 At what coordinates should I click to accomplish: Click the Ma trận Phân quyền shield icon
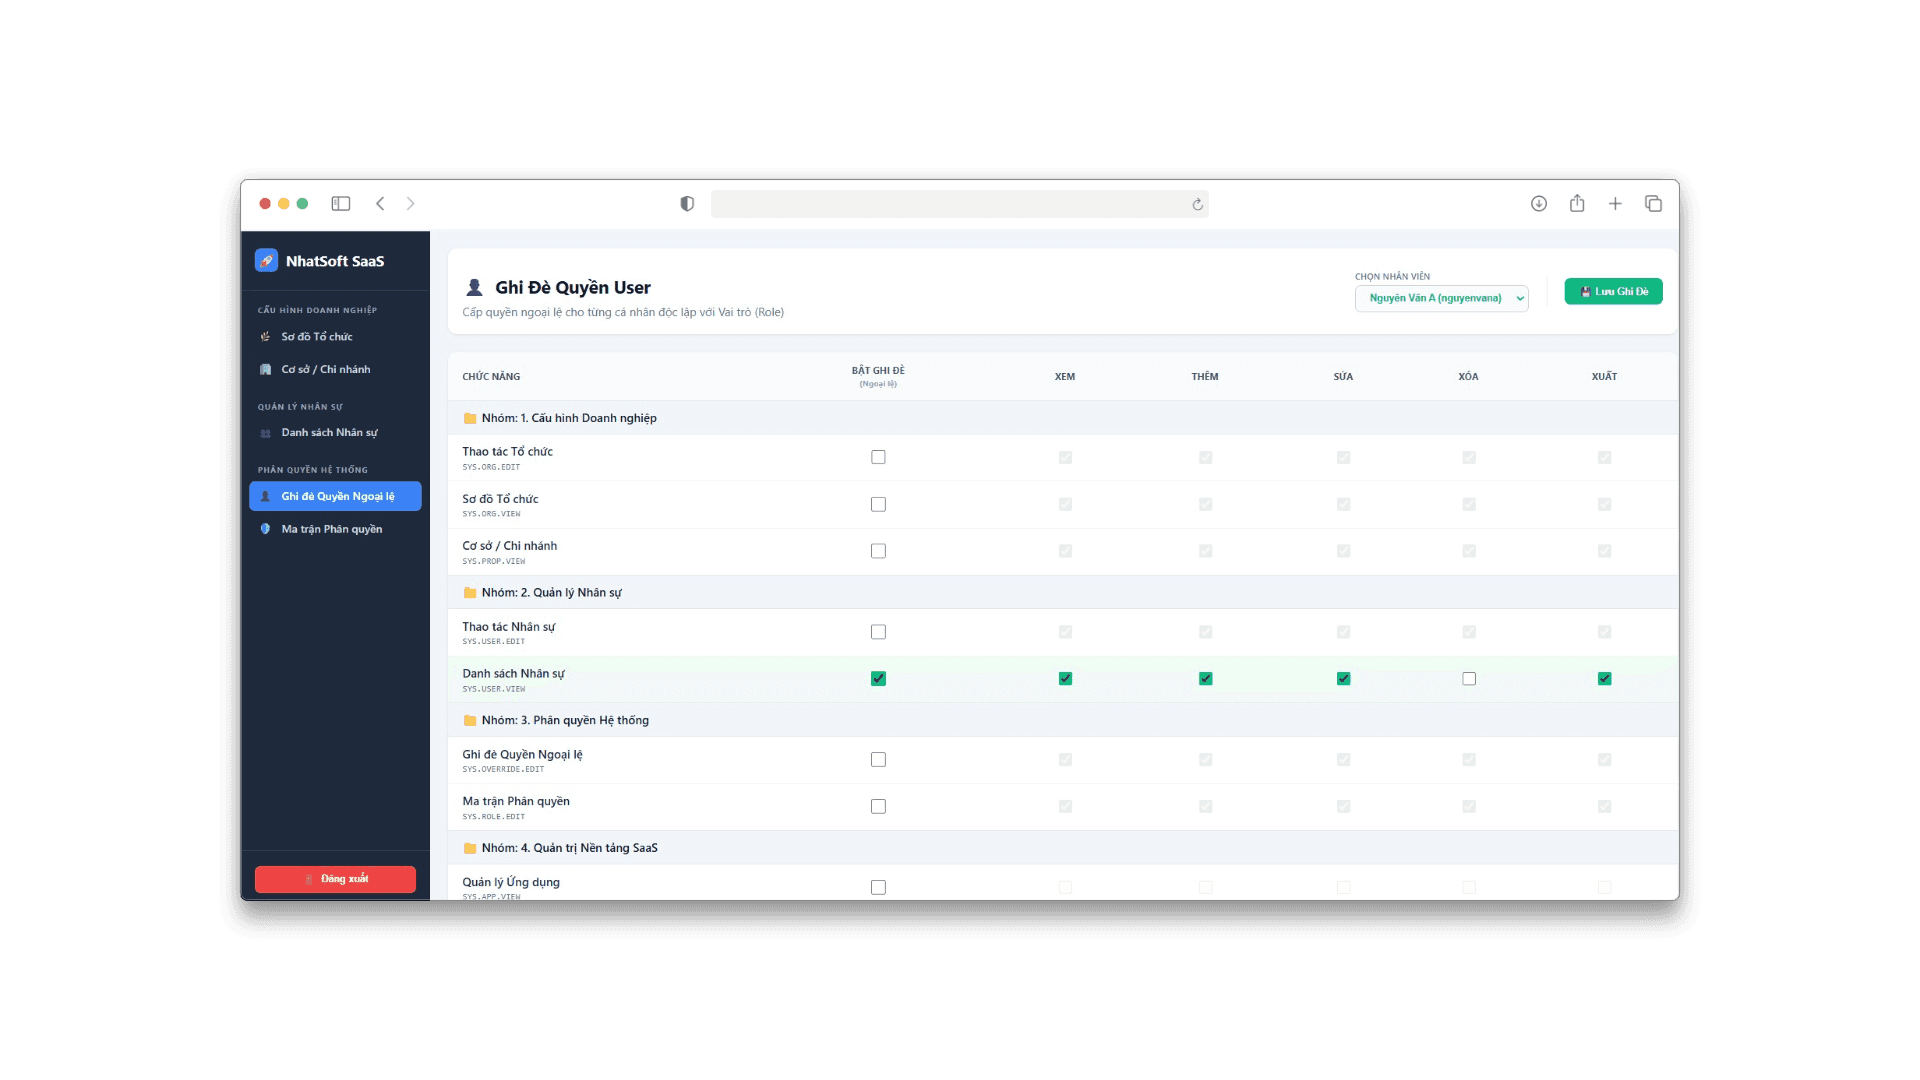pos(265,529)
